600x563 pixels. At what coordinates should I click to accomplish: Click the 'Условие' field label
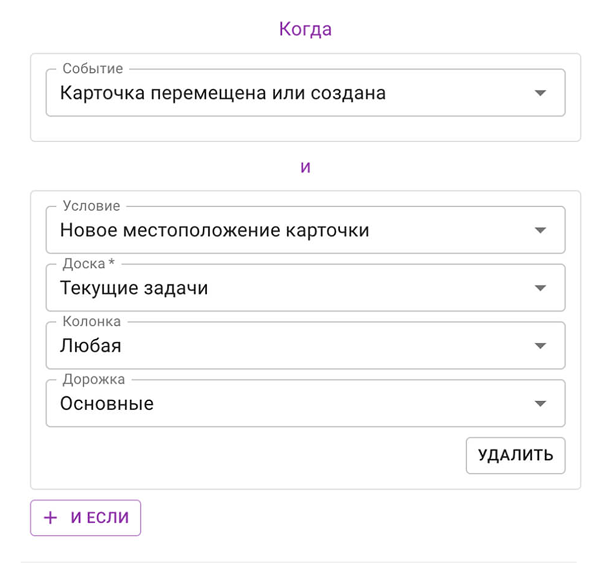pos(91,206)
